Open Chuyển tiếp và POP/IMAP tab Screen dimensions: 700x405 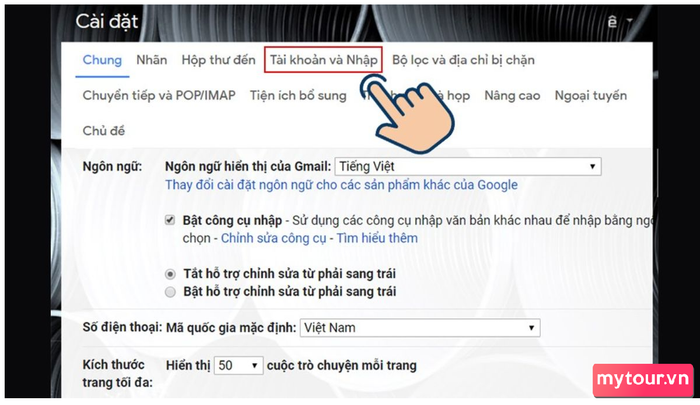(x=159, y=96)
